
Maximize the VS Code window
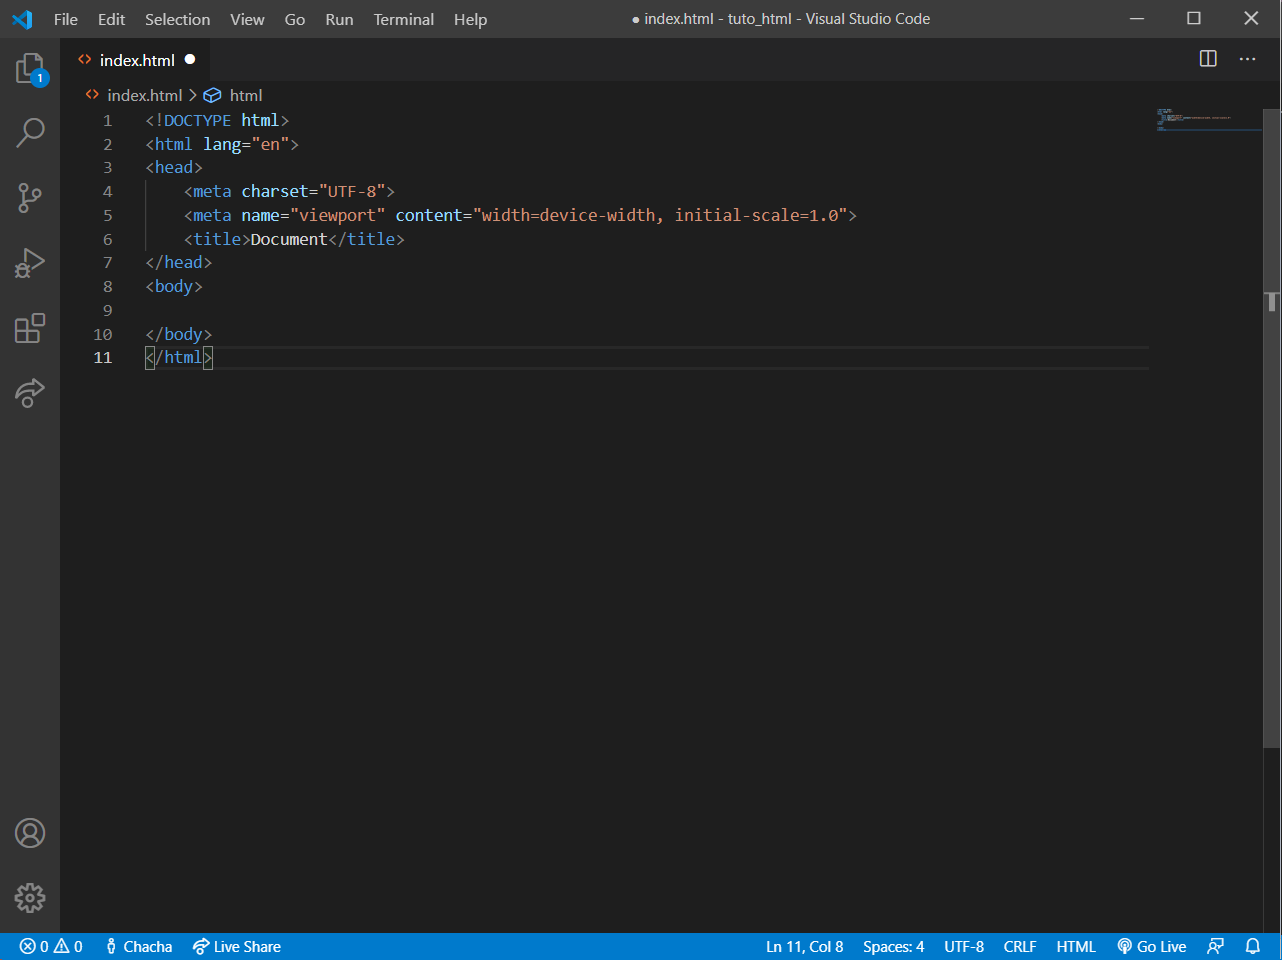[1194, 19]
